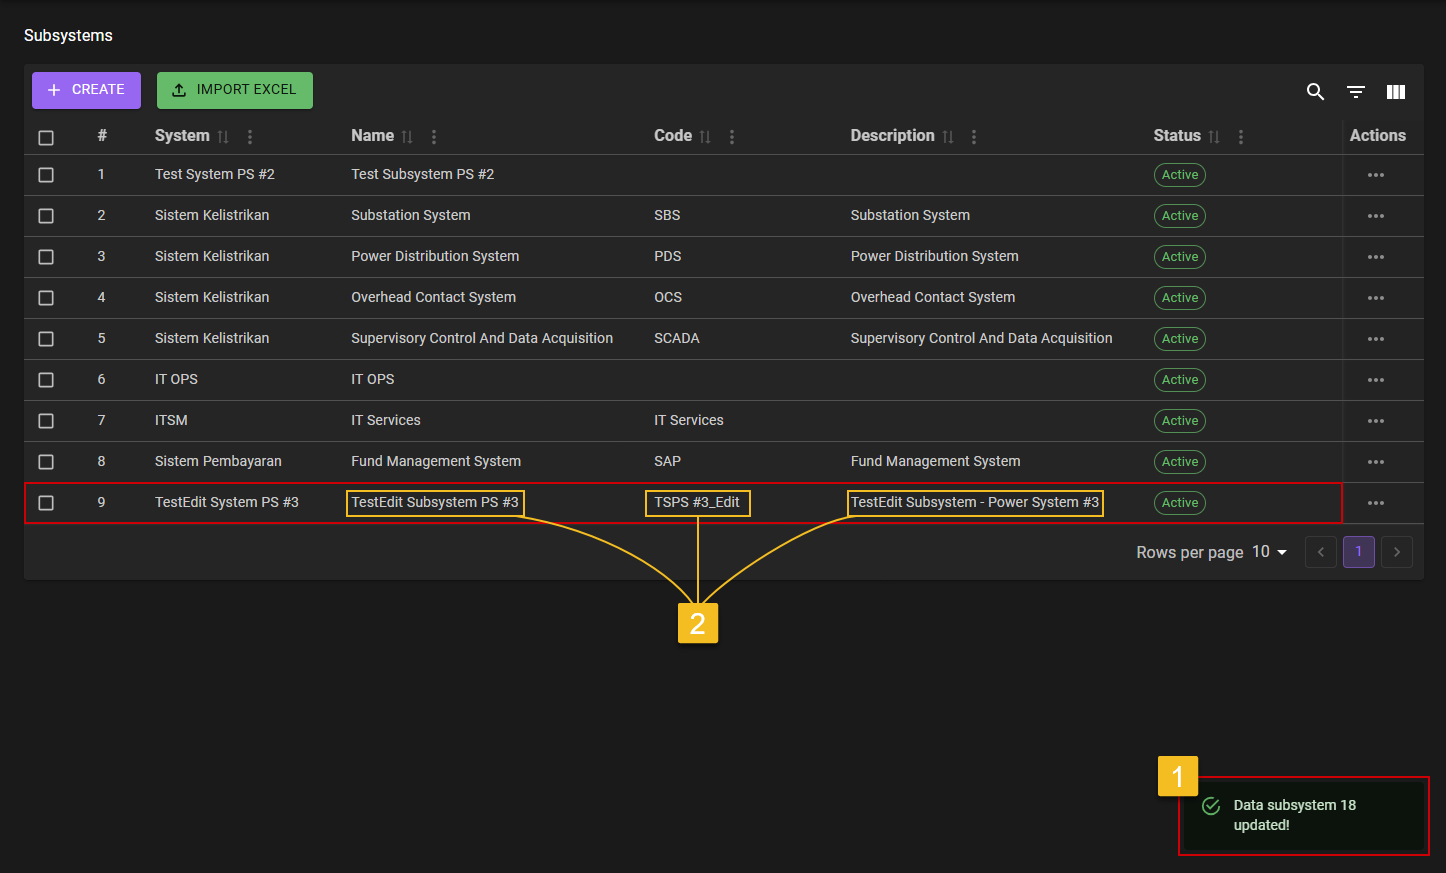Check the checkbox for Fund Management System row
The image size is (1446, 873).
(46, 461)
